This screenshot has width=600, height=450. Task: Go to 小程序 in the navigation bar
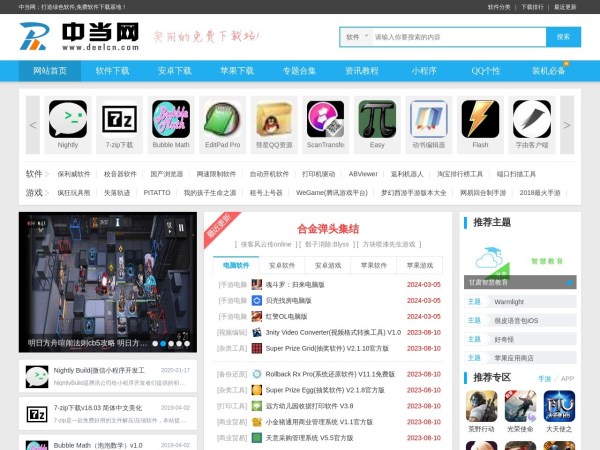coord(424,71)
